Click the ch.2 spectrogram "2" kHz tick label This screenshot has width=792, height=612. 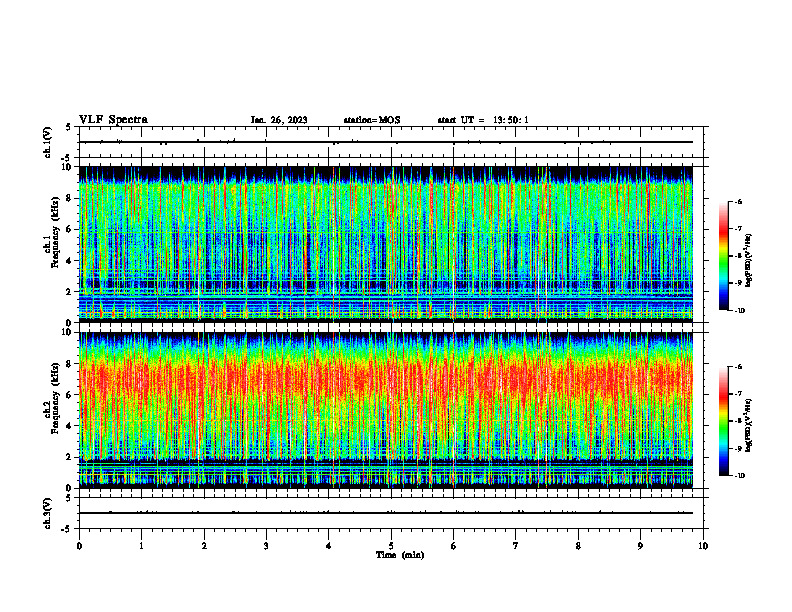click(70, 457)
